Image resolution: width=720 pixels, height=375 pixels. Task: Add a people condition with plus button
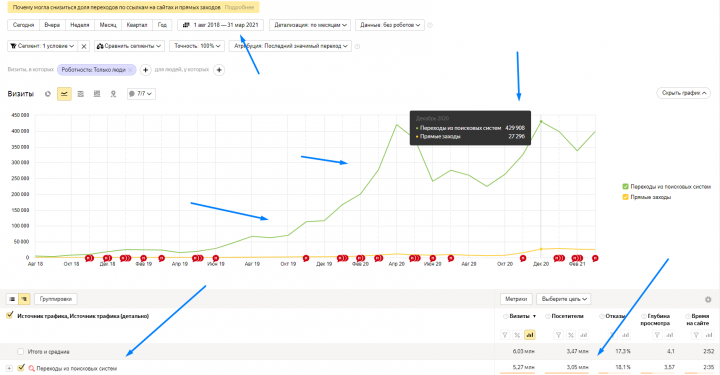[x=219, y=70]
